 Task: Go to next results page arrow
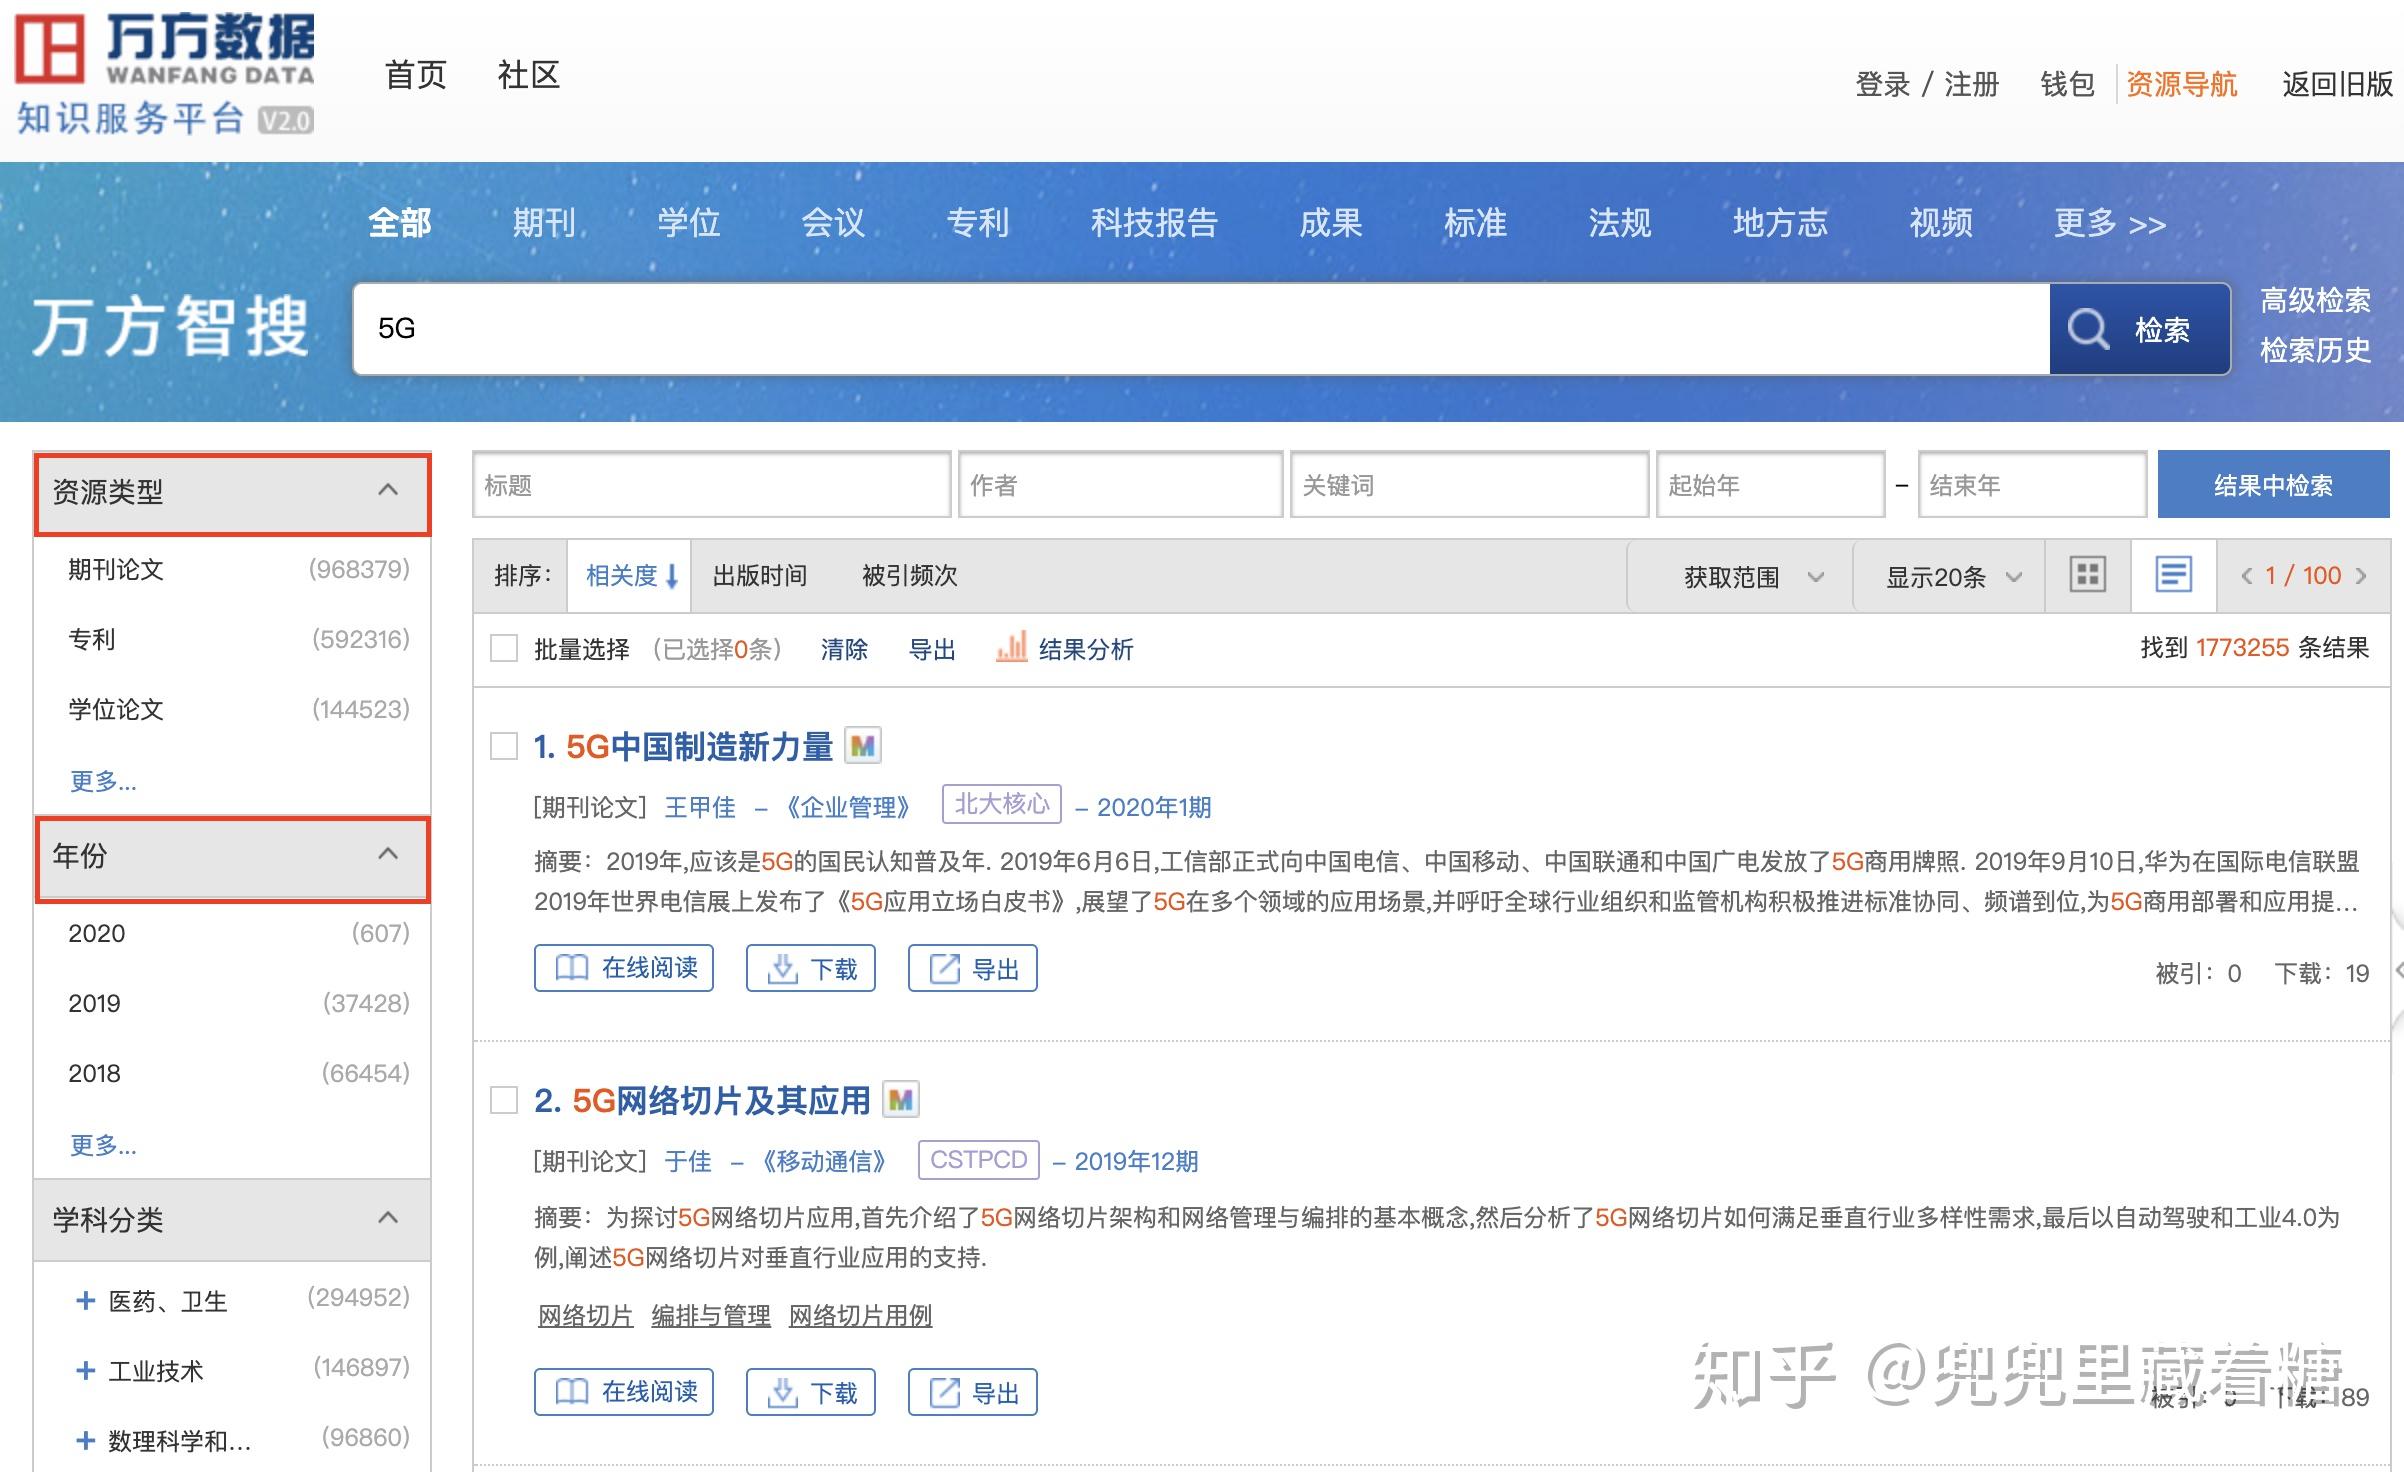click(x=2361, y=576)
